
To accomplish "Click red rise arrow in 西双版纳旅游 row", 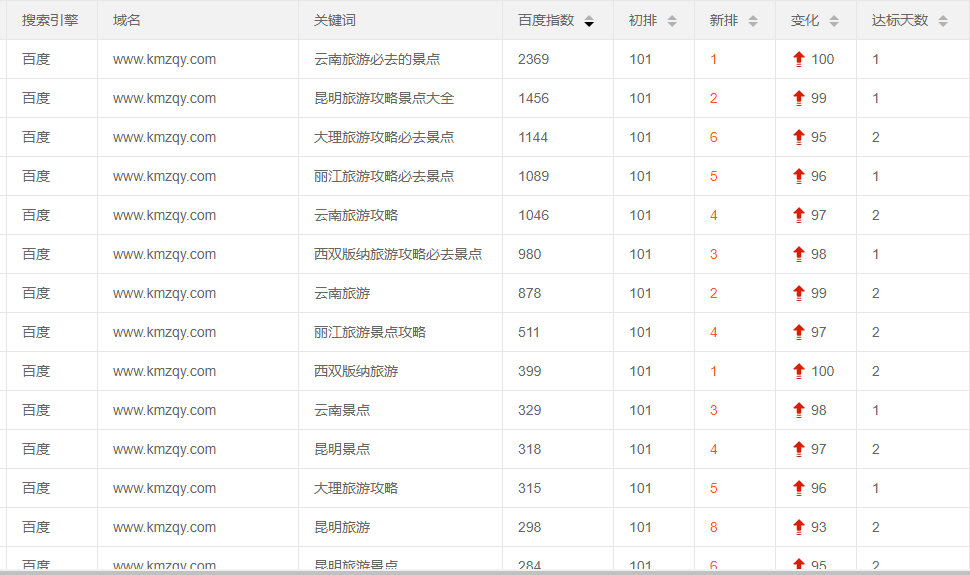I will [798, 372].
